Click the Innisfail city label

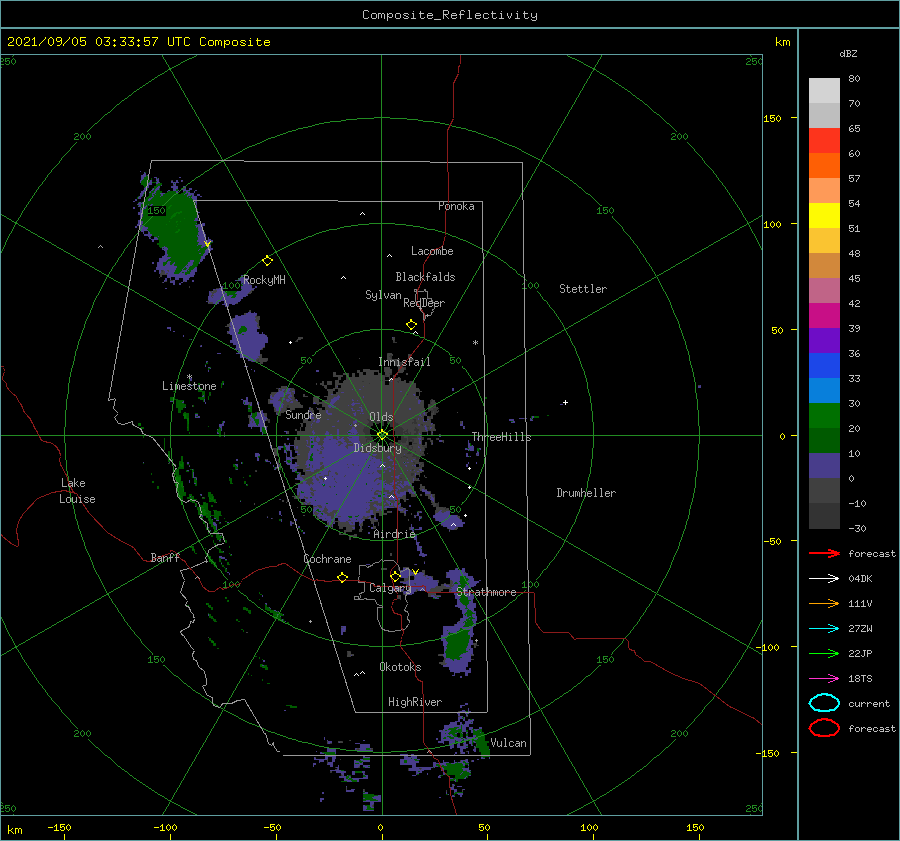(404, 362)
